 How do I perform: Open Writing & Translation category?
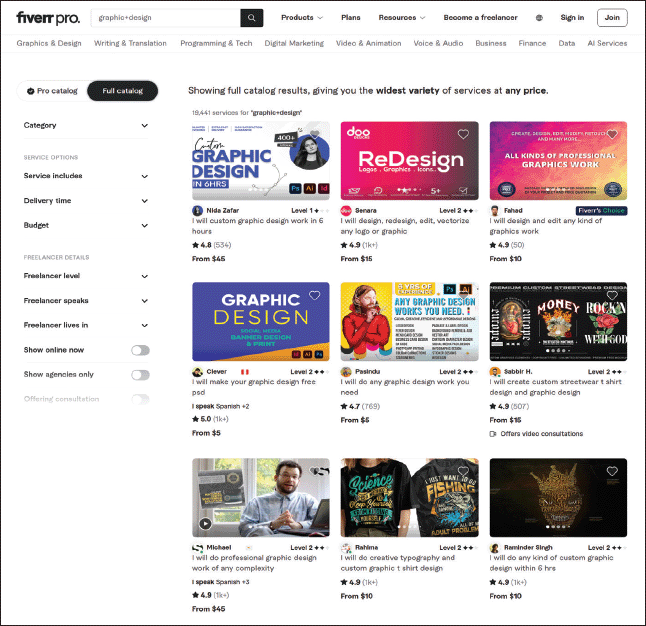click(130, 43)
